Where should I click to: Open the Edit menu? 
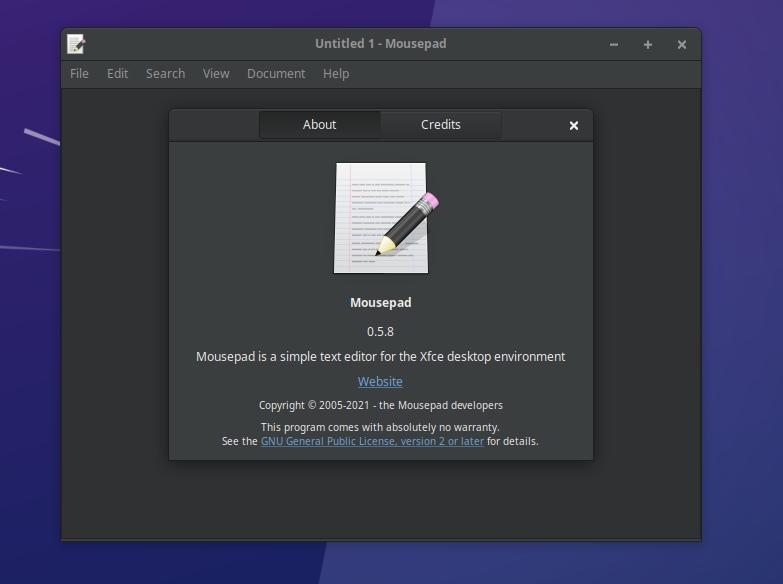click(x=117, y=73)
